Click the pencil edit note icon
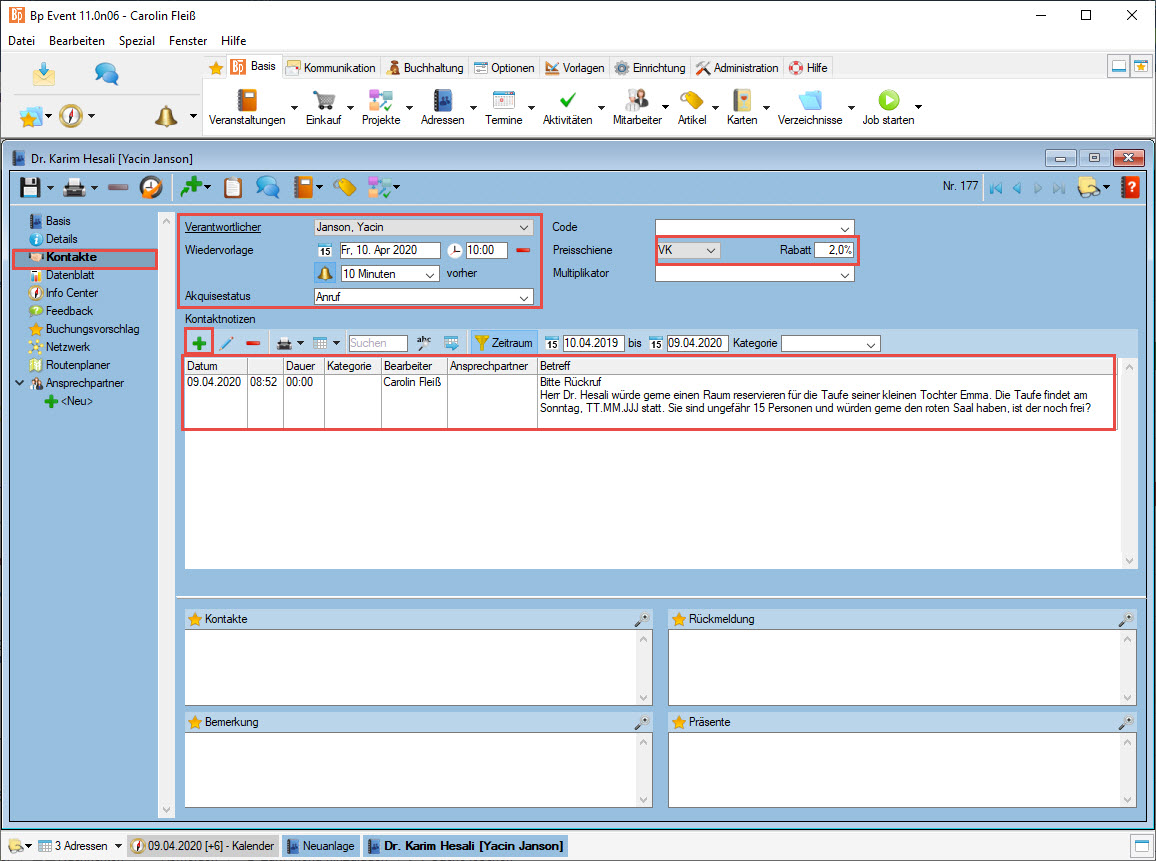The image size is (1156, 861). click(226, 343)
